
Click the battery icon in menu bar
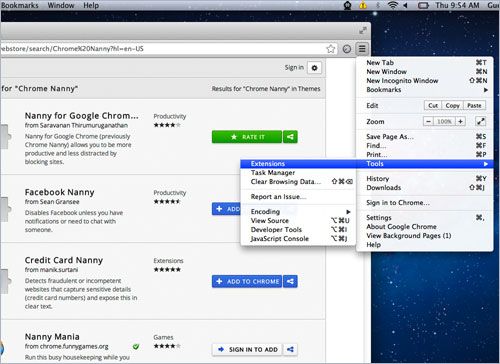coord(423,6)
